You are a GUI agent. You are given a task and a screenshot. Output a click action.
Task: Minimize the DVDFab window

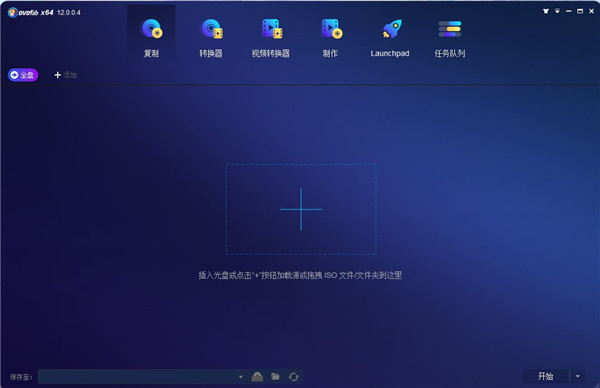(x=569, y=11)
